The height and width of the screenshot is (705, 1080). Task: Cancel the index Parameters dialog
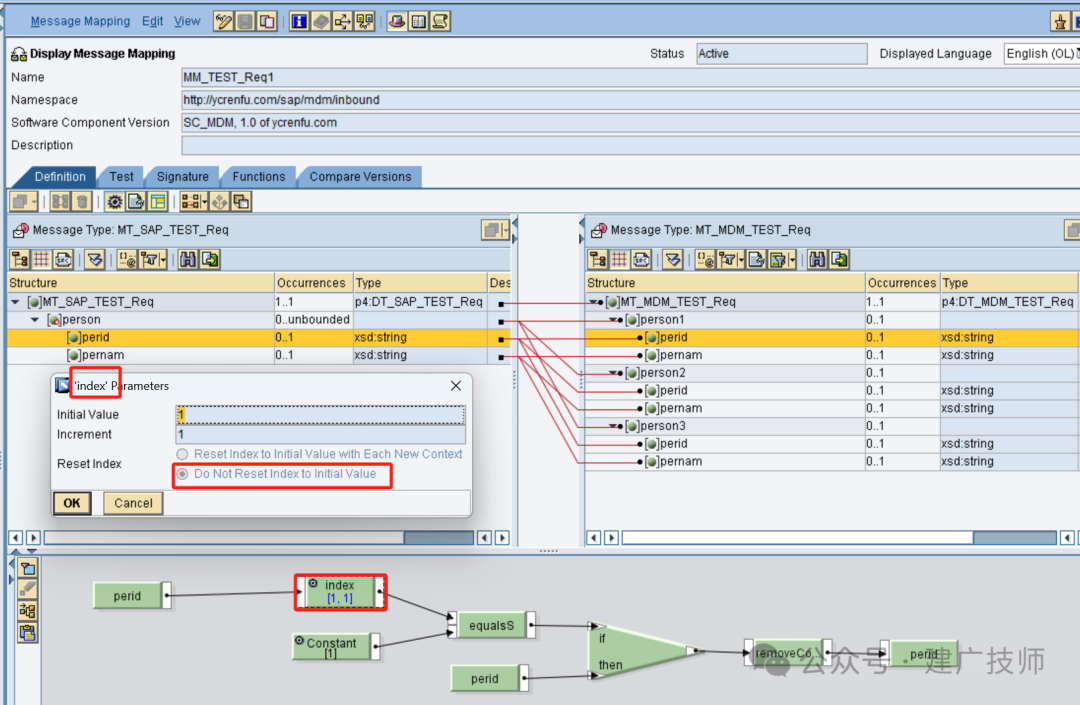[x=133, y=503]
